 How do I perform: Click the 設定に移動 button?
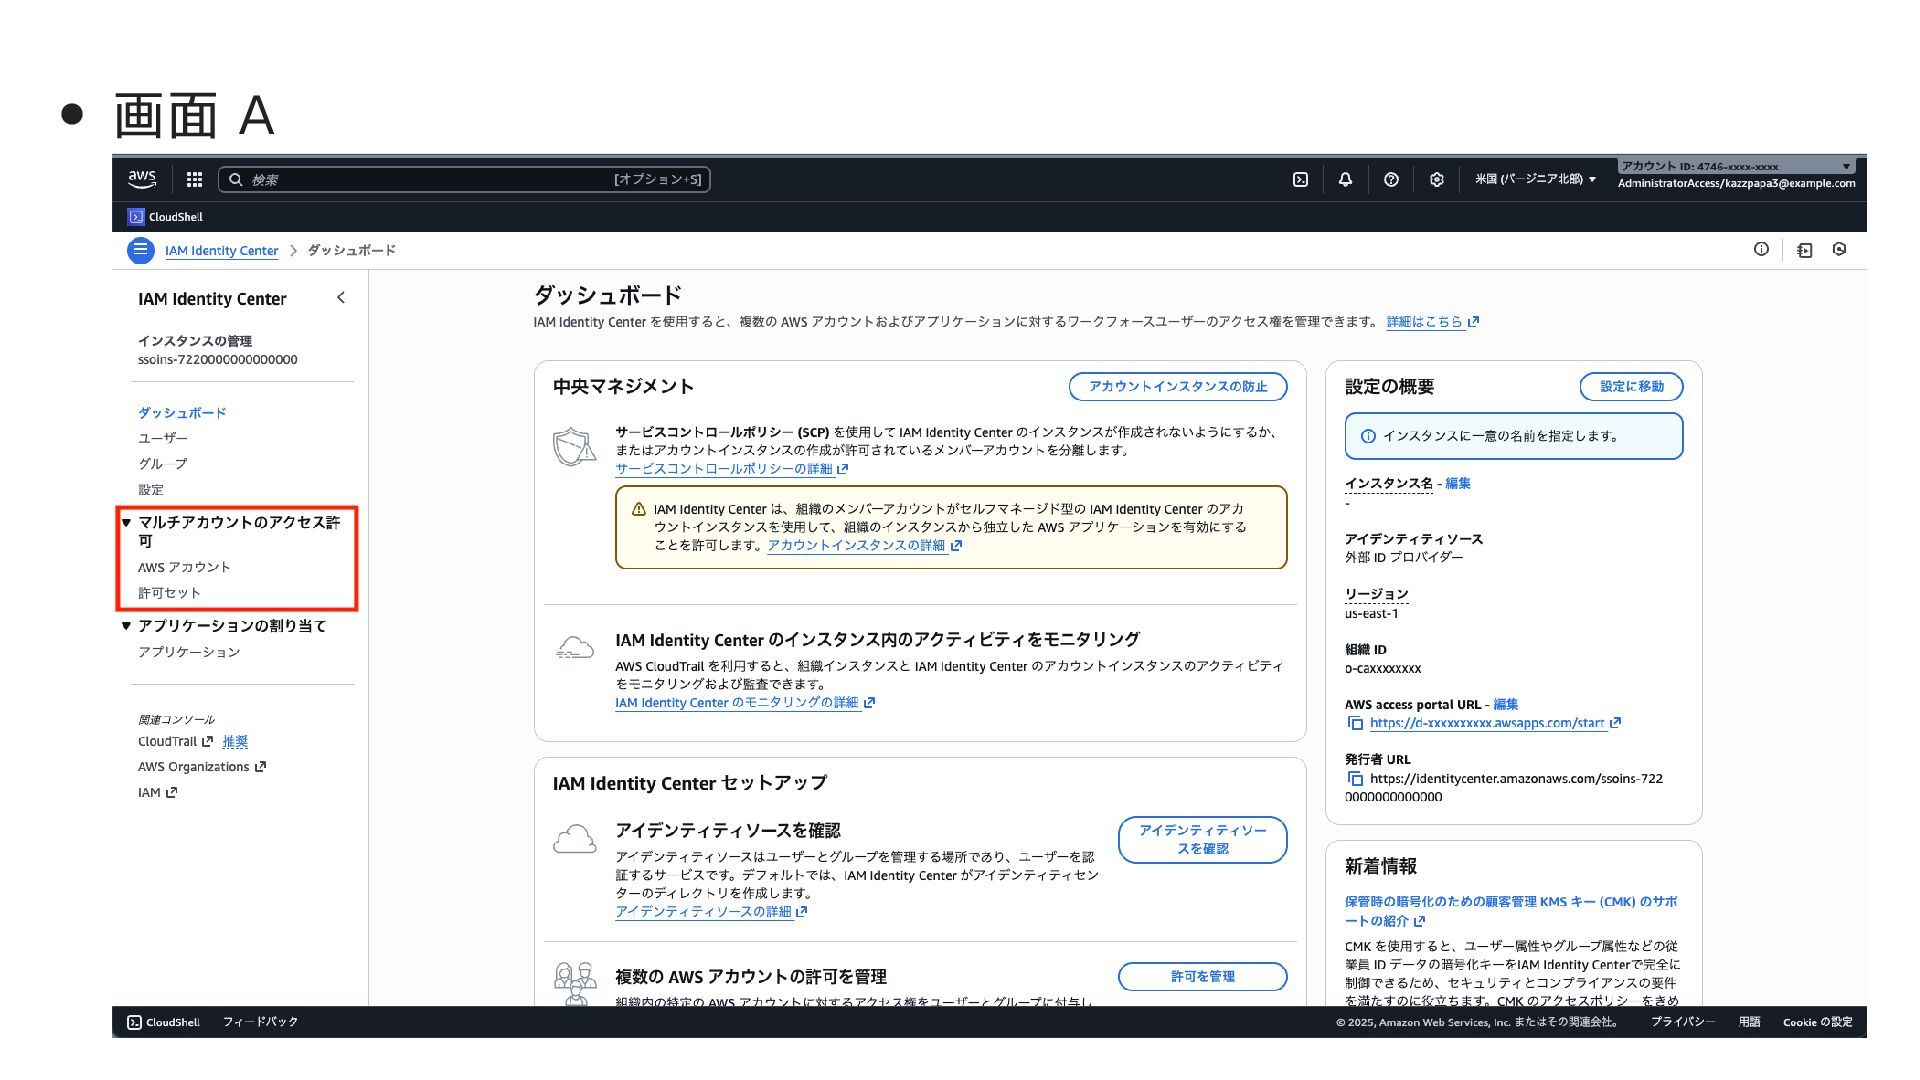[1631, 387]
